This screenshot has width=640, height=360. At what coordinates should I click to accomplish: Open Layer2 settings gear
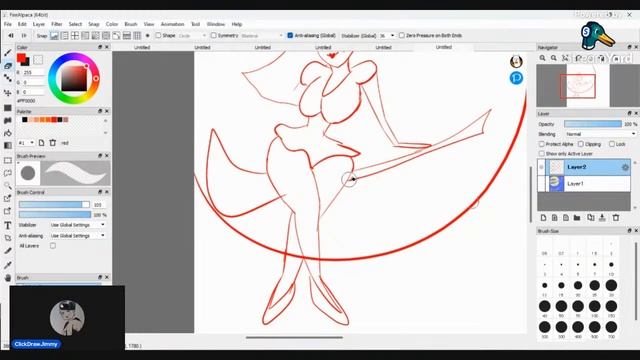coord(625,167)
